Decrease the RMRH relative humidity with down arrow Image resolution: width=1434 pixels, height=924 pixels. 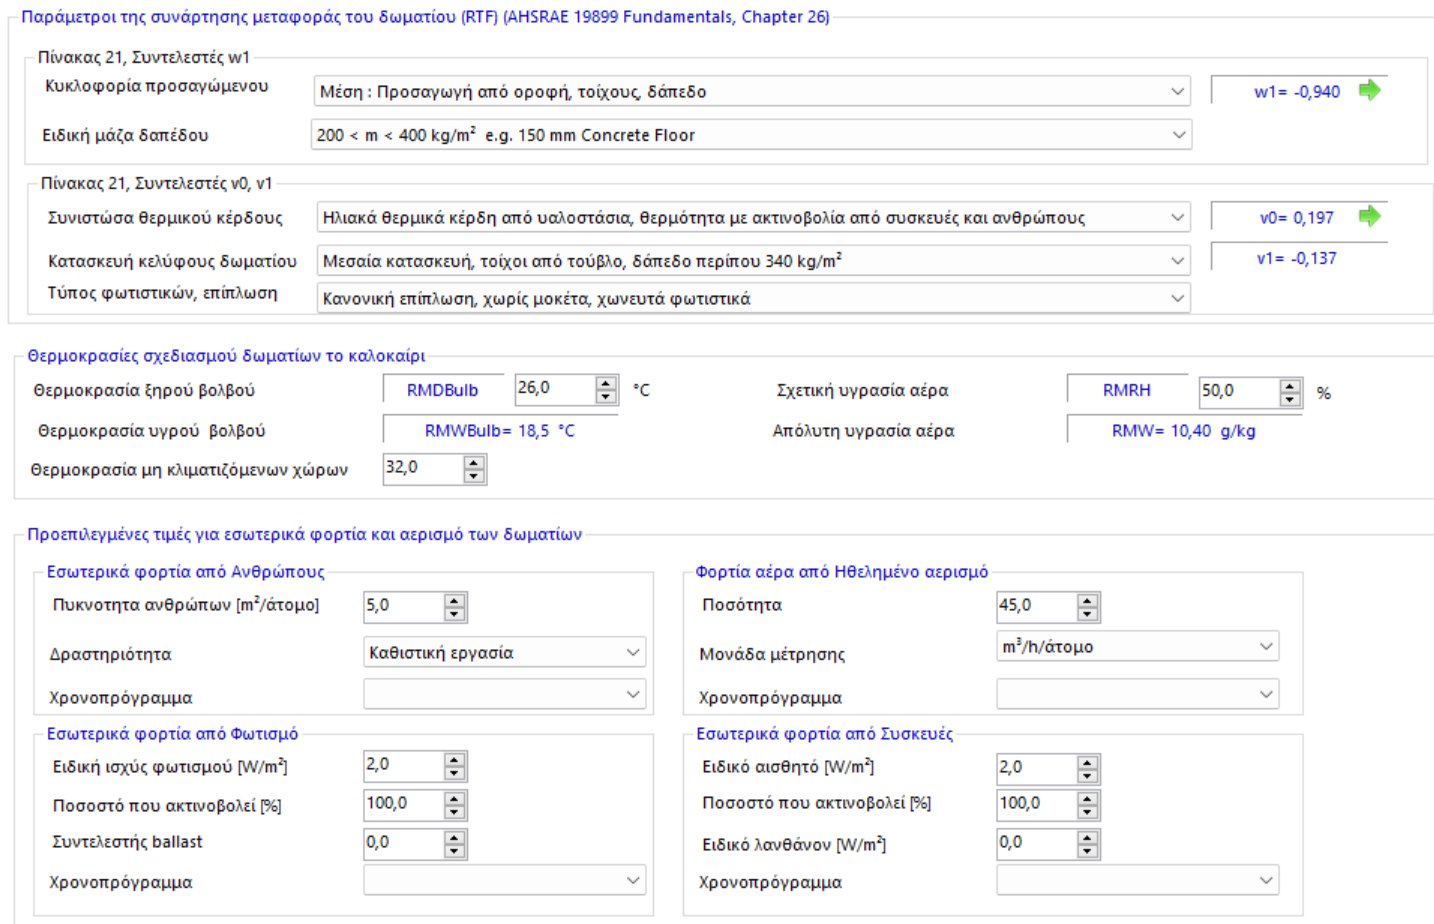tap(1291, 399)
